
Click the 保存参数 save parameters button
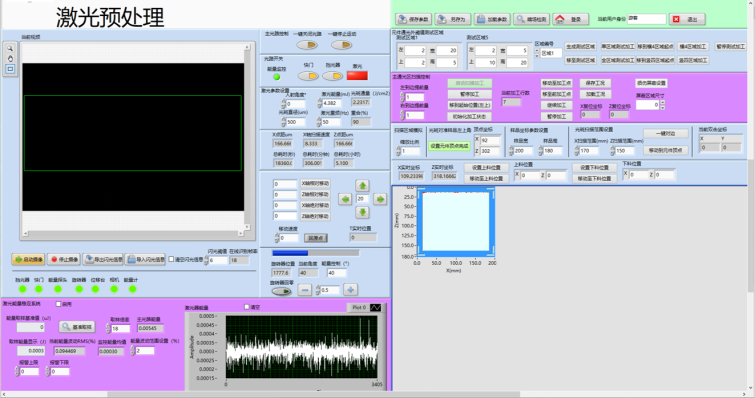point(413,19)
